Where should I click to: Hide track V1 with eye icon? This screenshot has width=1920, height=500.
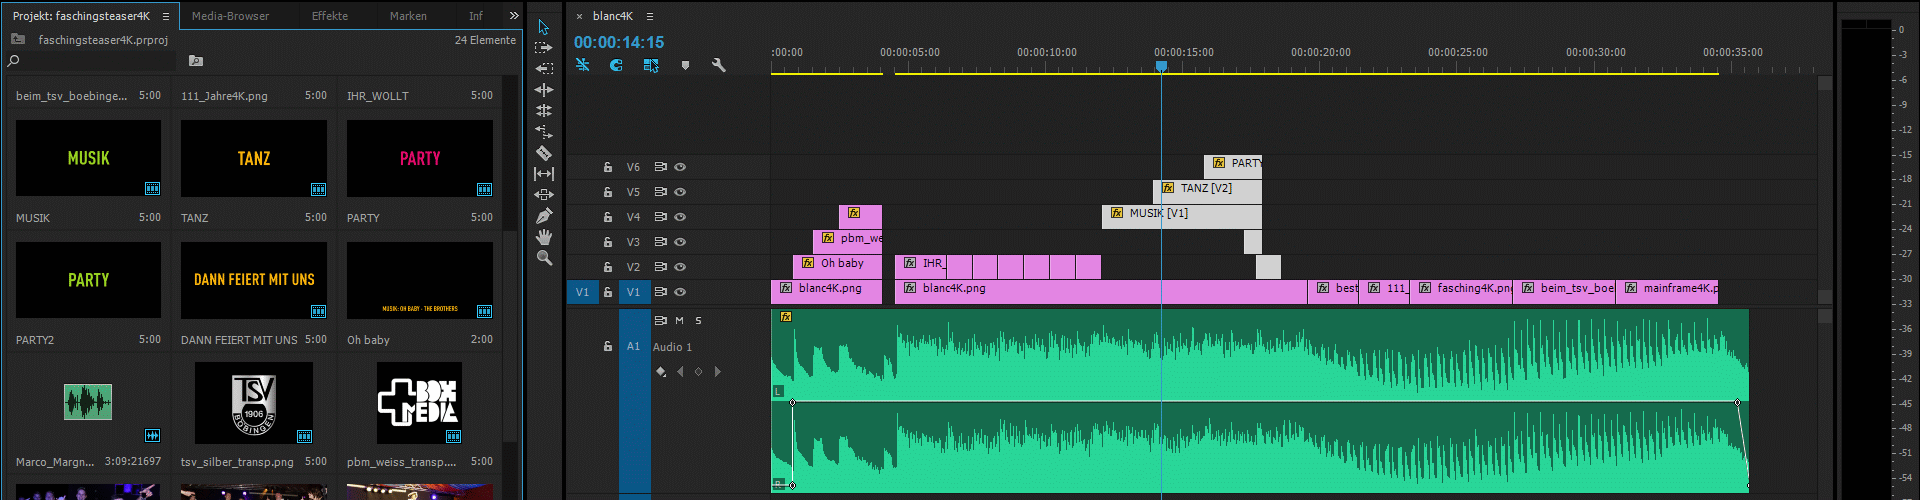click(x=680, y=292)
